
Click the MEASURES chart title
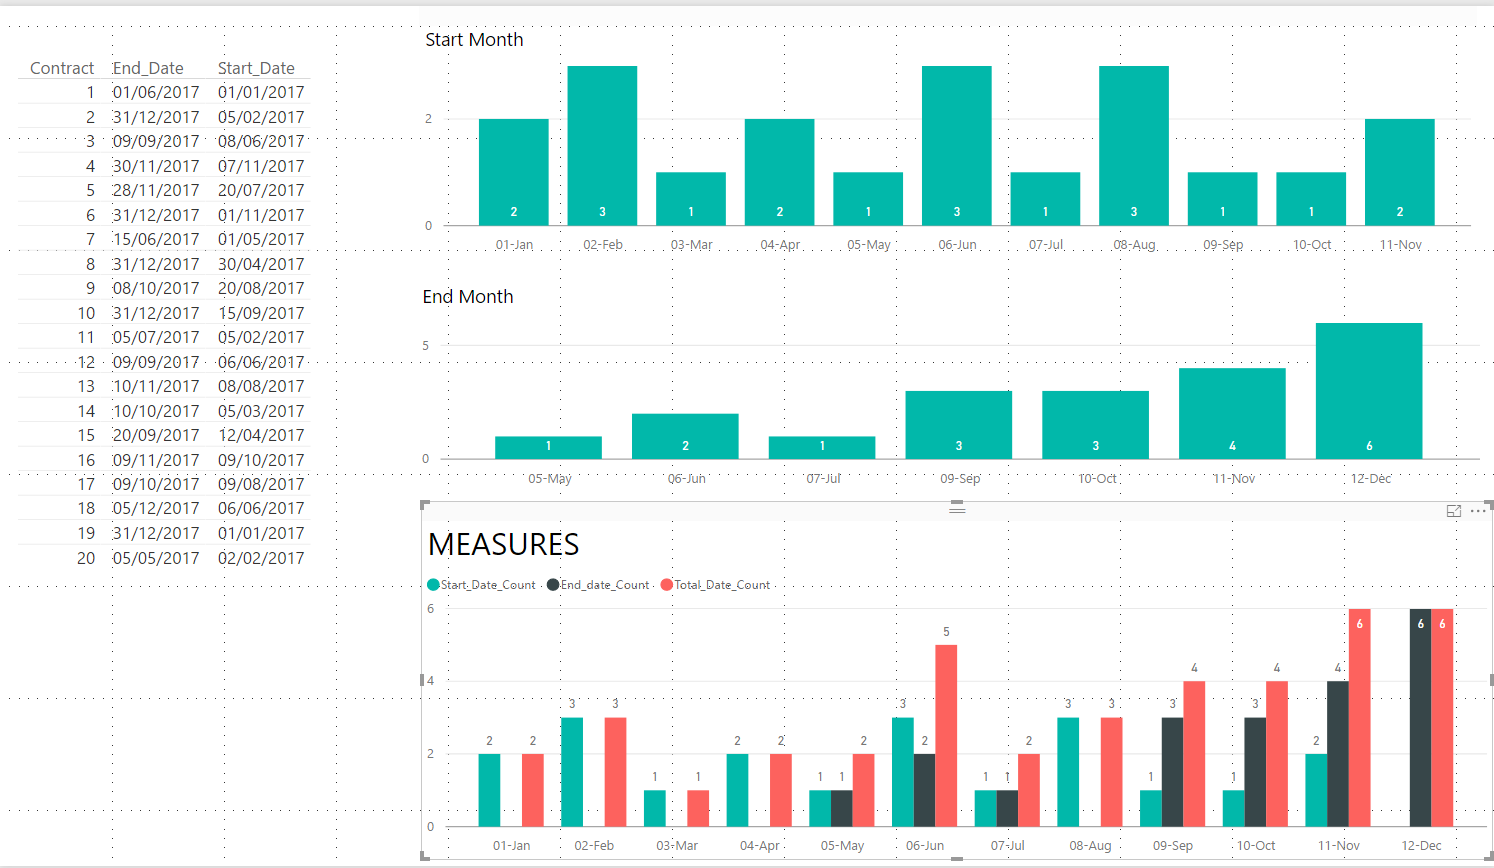click(504, 544)
